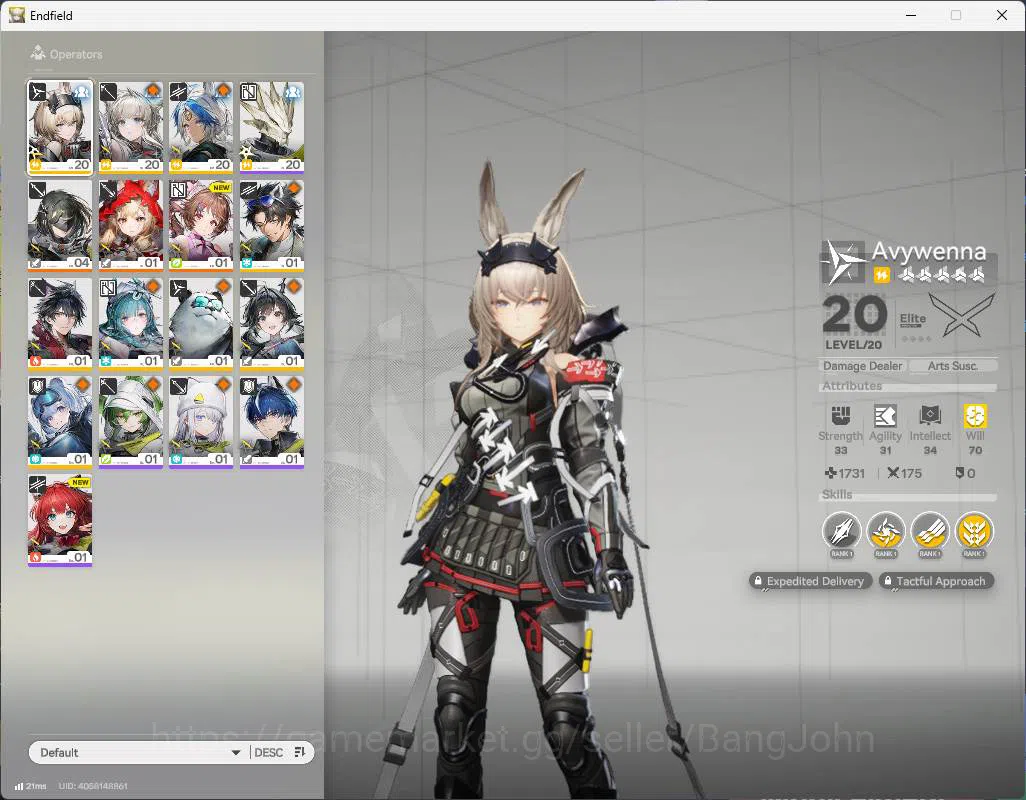
Task: Select the black-haired operator with red scarf
Action: tap(60, 324)
